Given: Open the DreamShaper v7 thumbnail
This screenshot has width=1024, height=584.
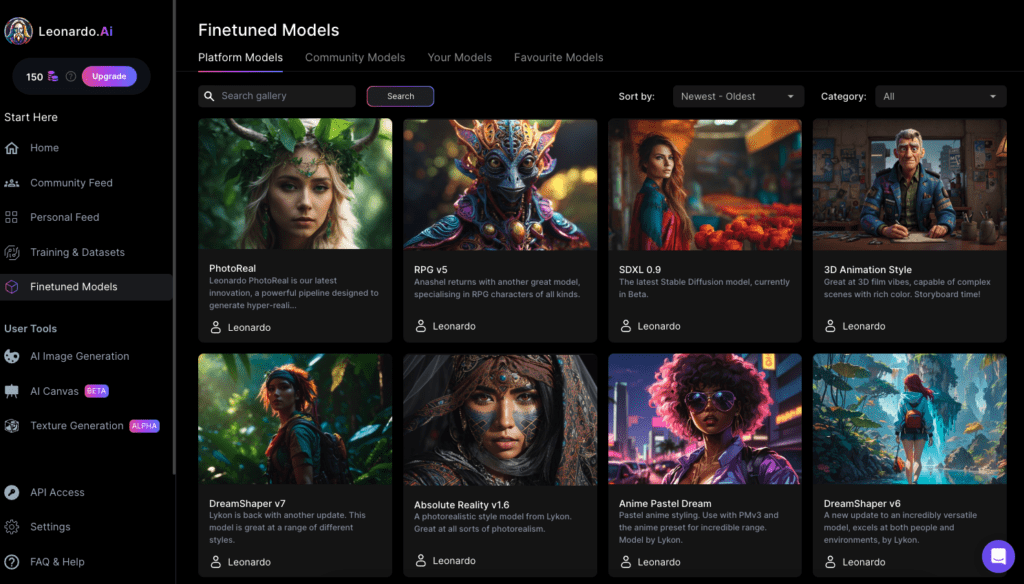Looking at the screenshot, I should (295, 419).
